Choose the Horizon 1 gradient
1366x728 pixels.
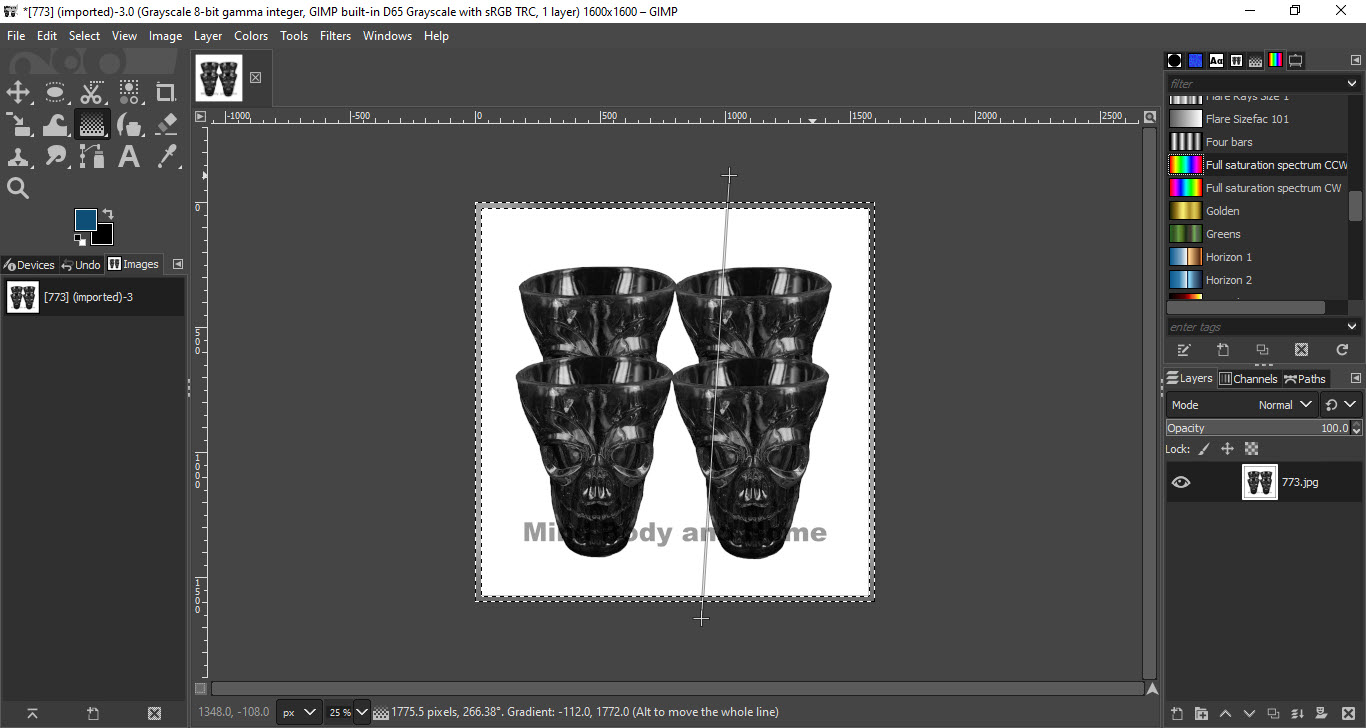tap(1228, 257)
